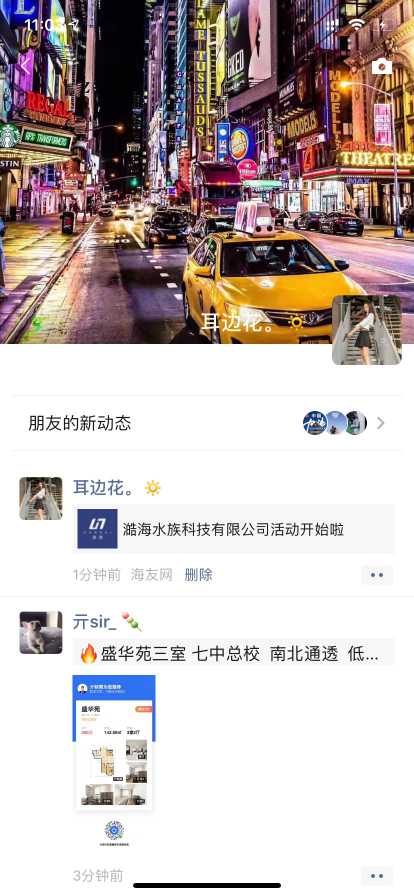Tap the Times Square cover photo

207,171
